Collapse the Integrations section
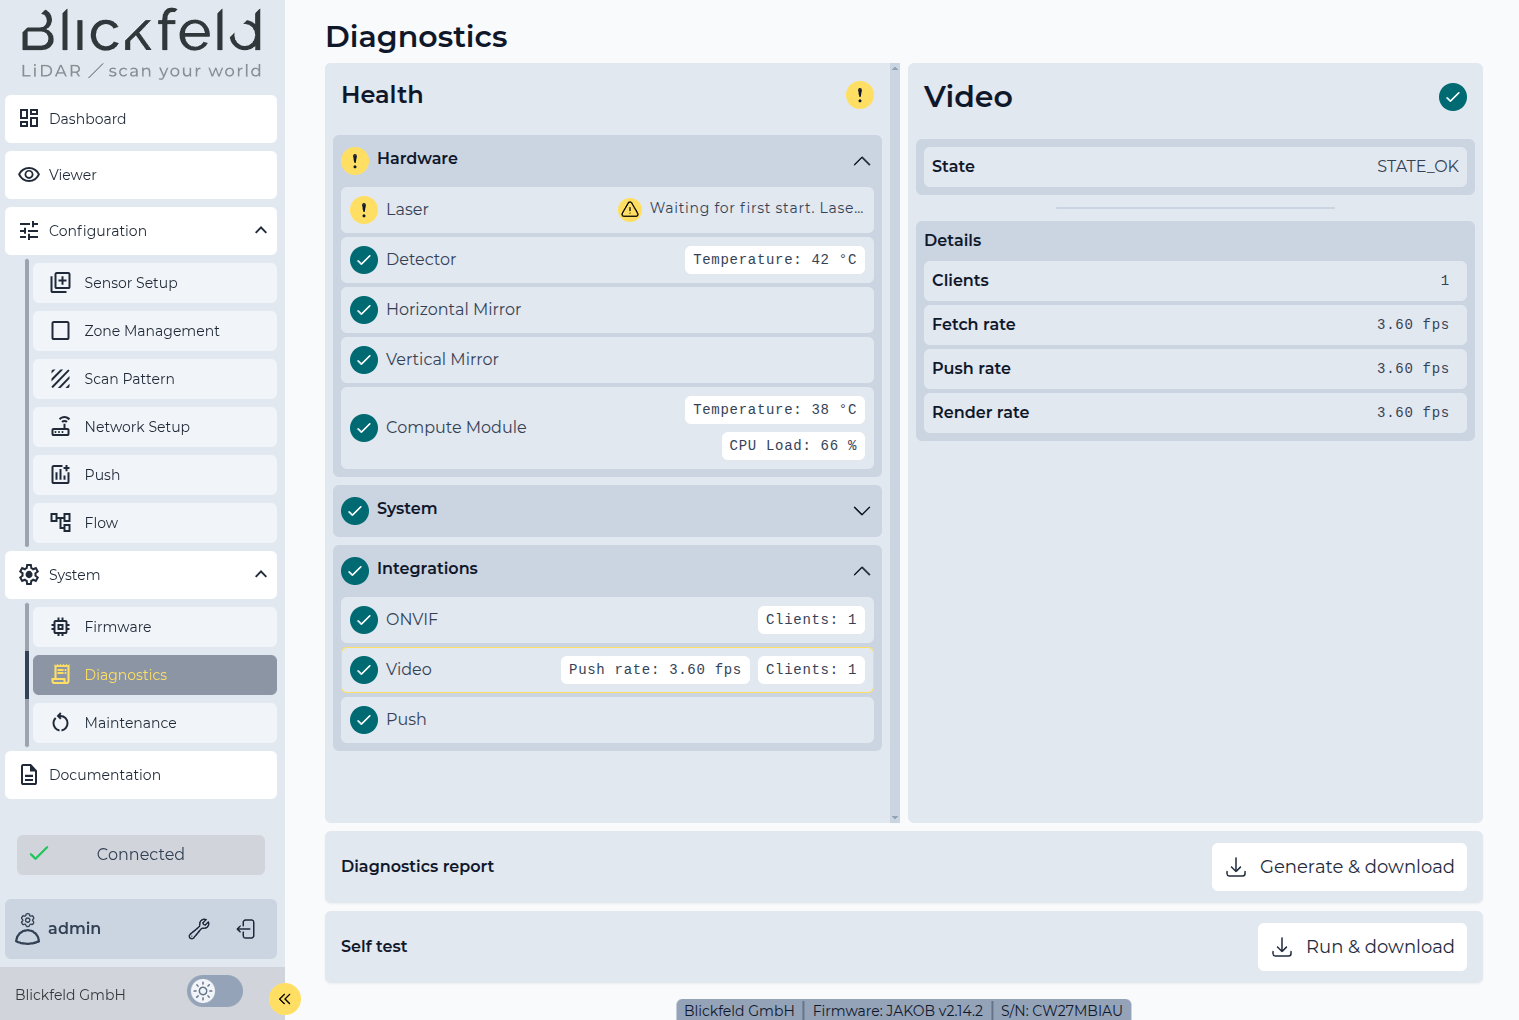1519x1020 pixels. coord(861,571)
